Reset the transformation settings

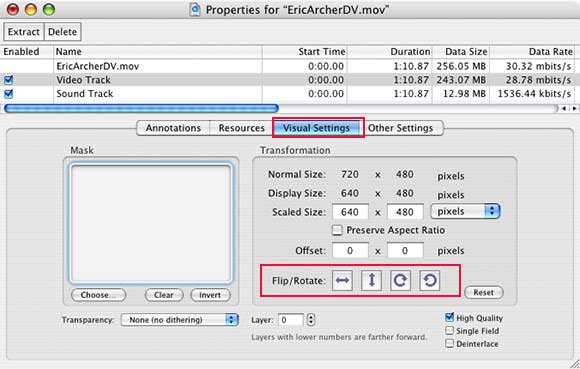483,292
